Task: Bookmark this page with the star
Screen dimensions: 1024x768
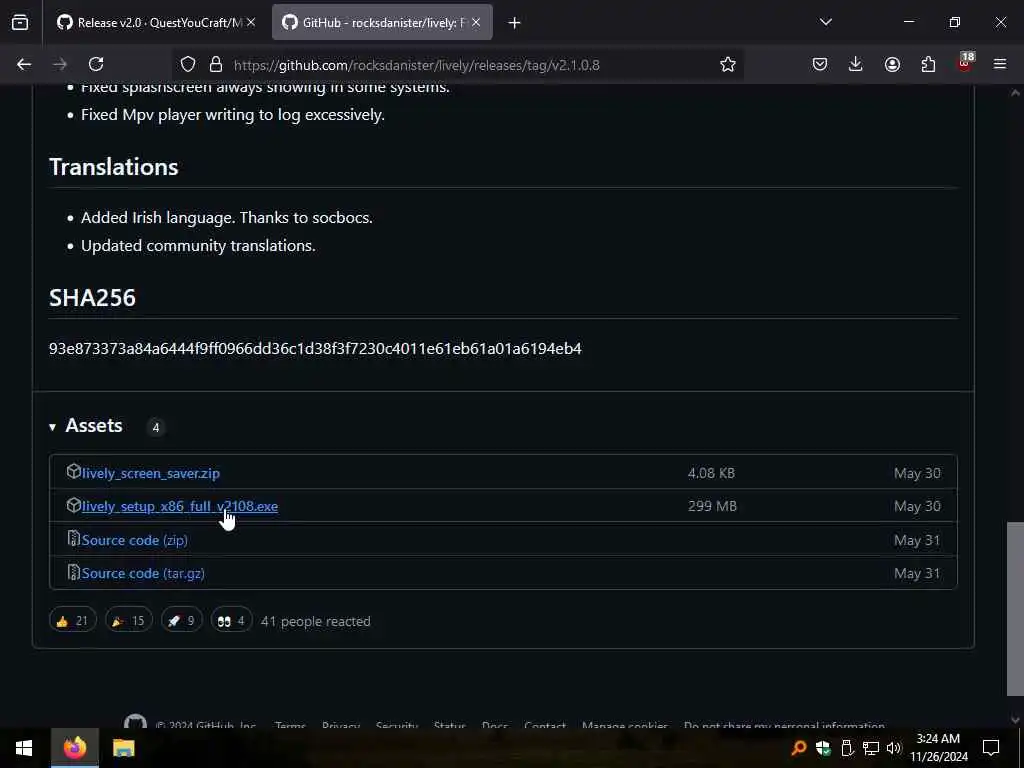Action: tap(728, 64)
